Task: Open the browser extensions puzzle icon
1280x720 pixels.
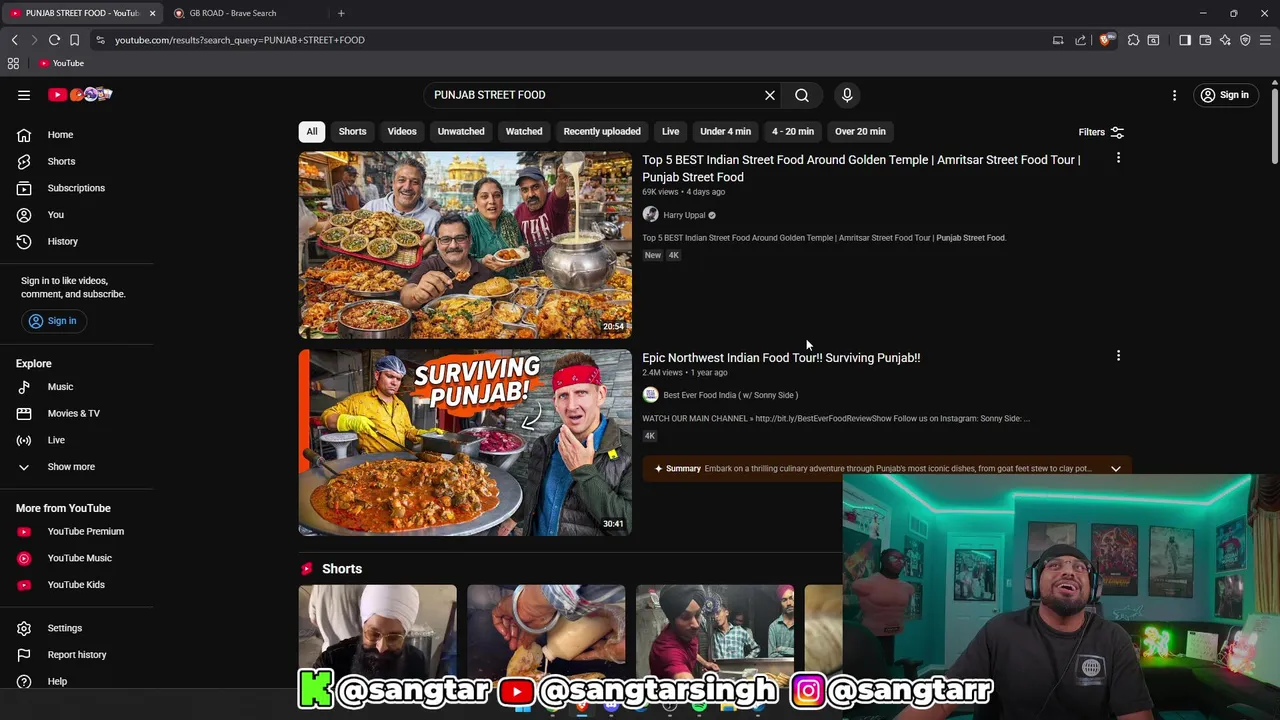Action: (1133, 40)
